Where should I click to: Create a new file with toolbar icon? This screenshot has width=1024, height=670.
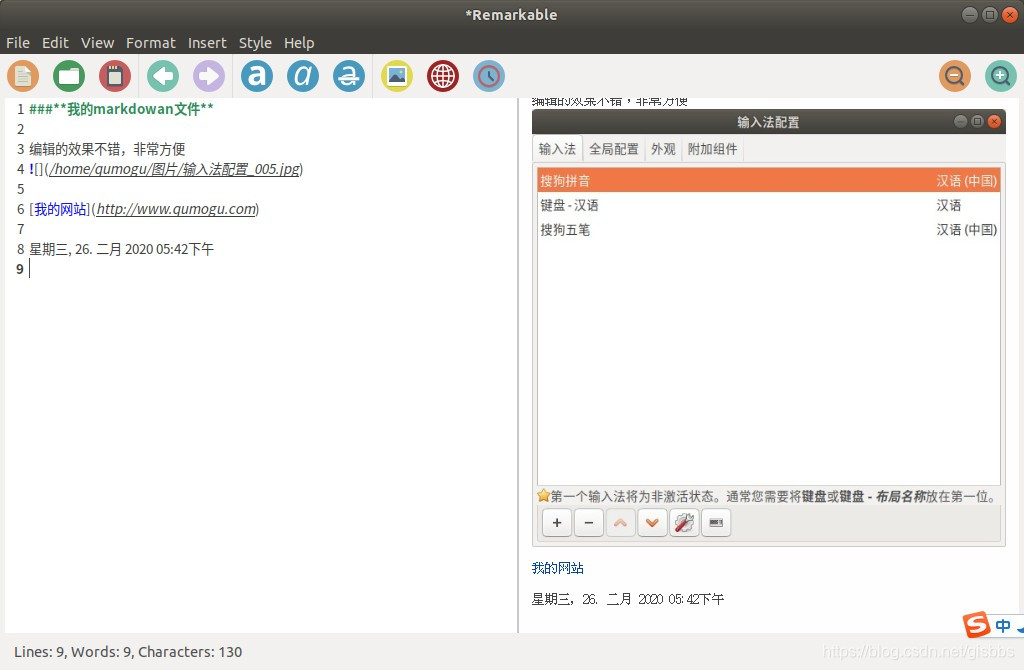23,76
